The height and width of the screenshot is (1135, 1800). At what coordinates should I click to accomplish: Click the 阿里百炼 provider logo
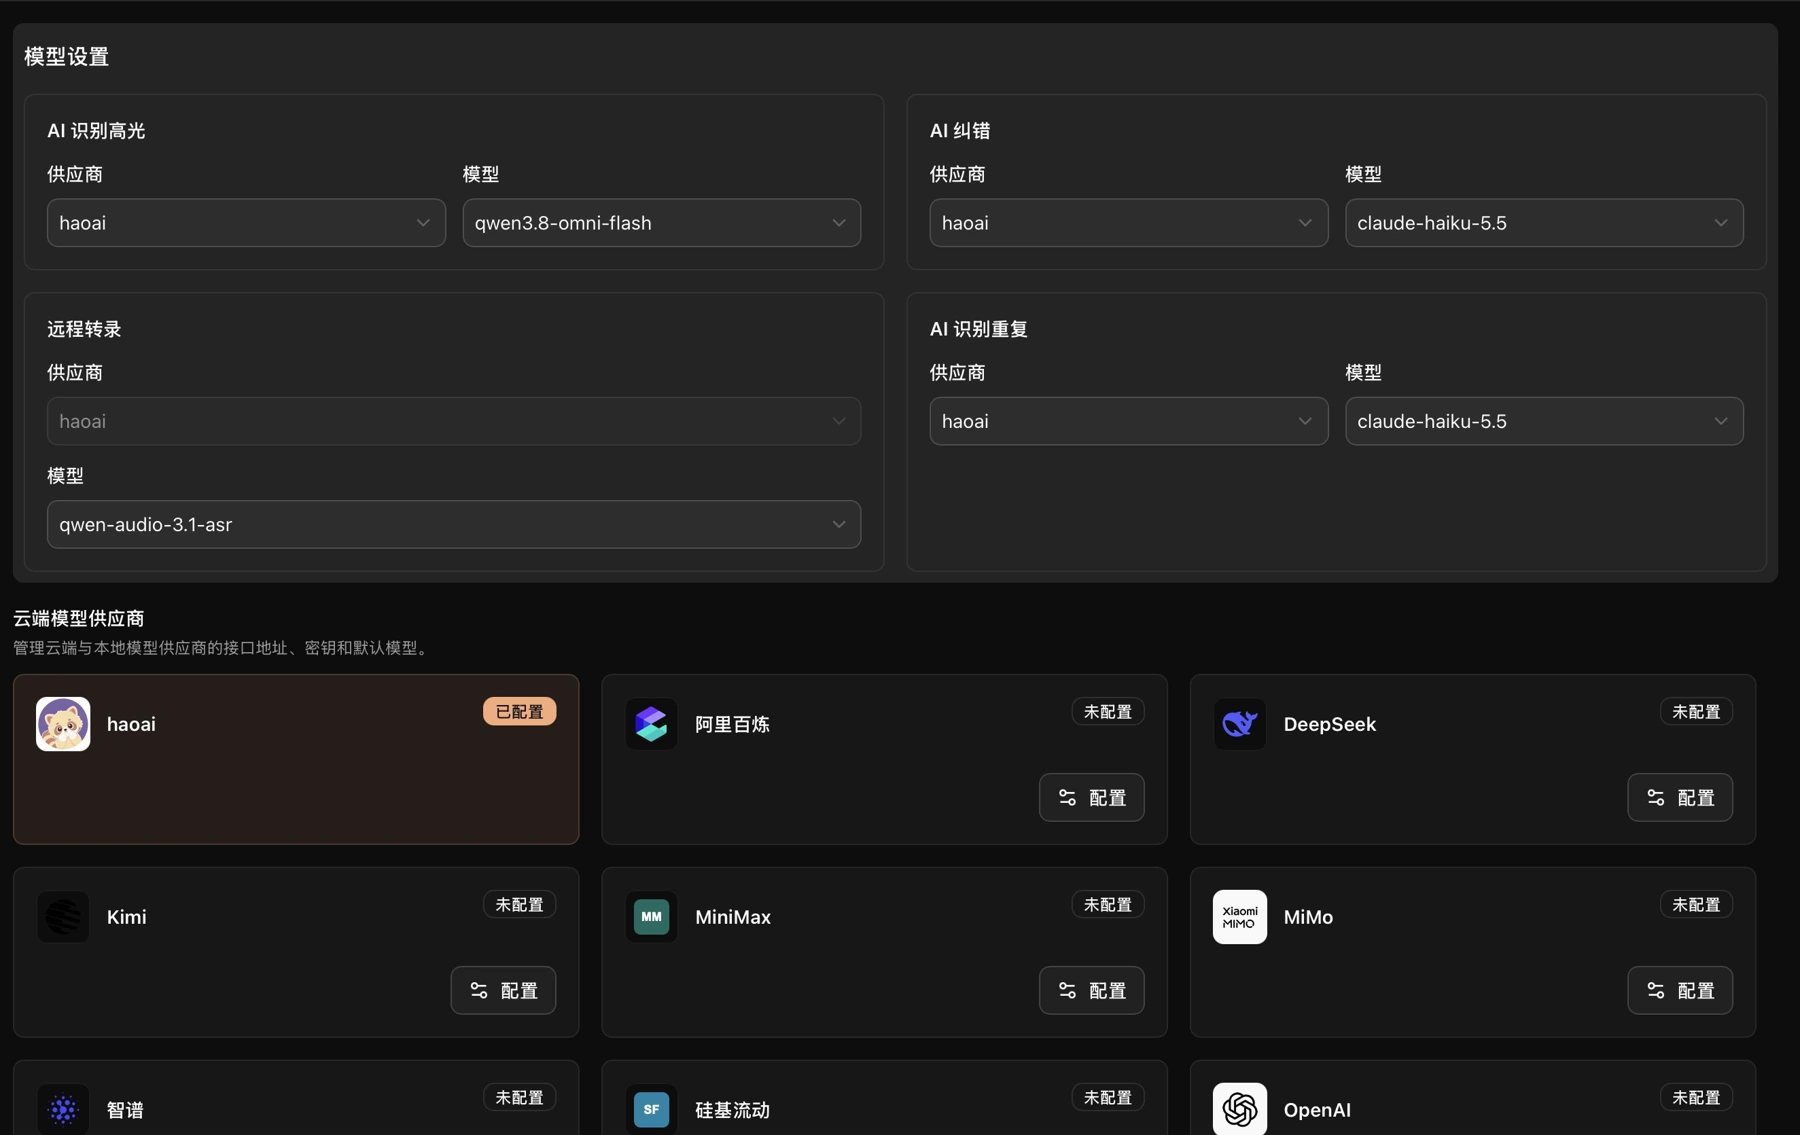(651, 724)
